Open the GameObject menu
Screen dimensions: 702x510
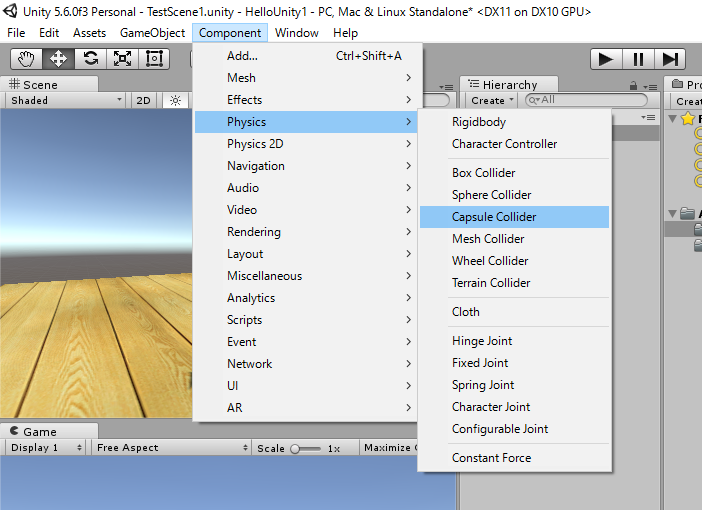[x=152, y=33]
